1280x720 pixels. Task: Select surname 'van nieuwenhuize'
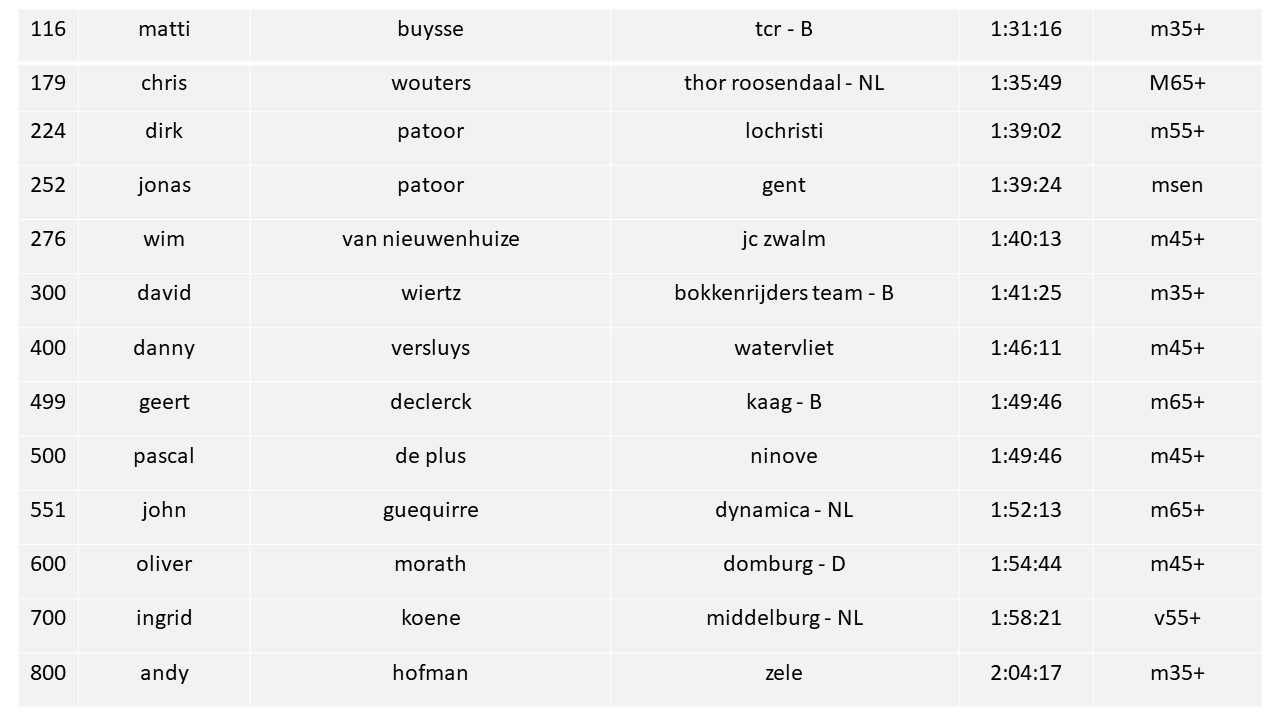[431, 239]
